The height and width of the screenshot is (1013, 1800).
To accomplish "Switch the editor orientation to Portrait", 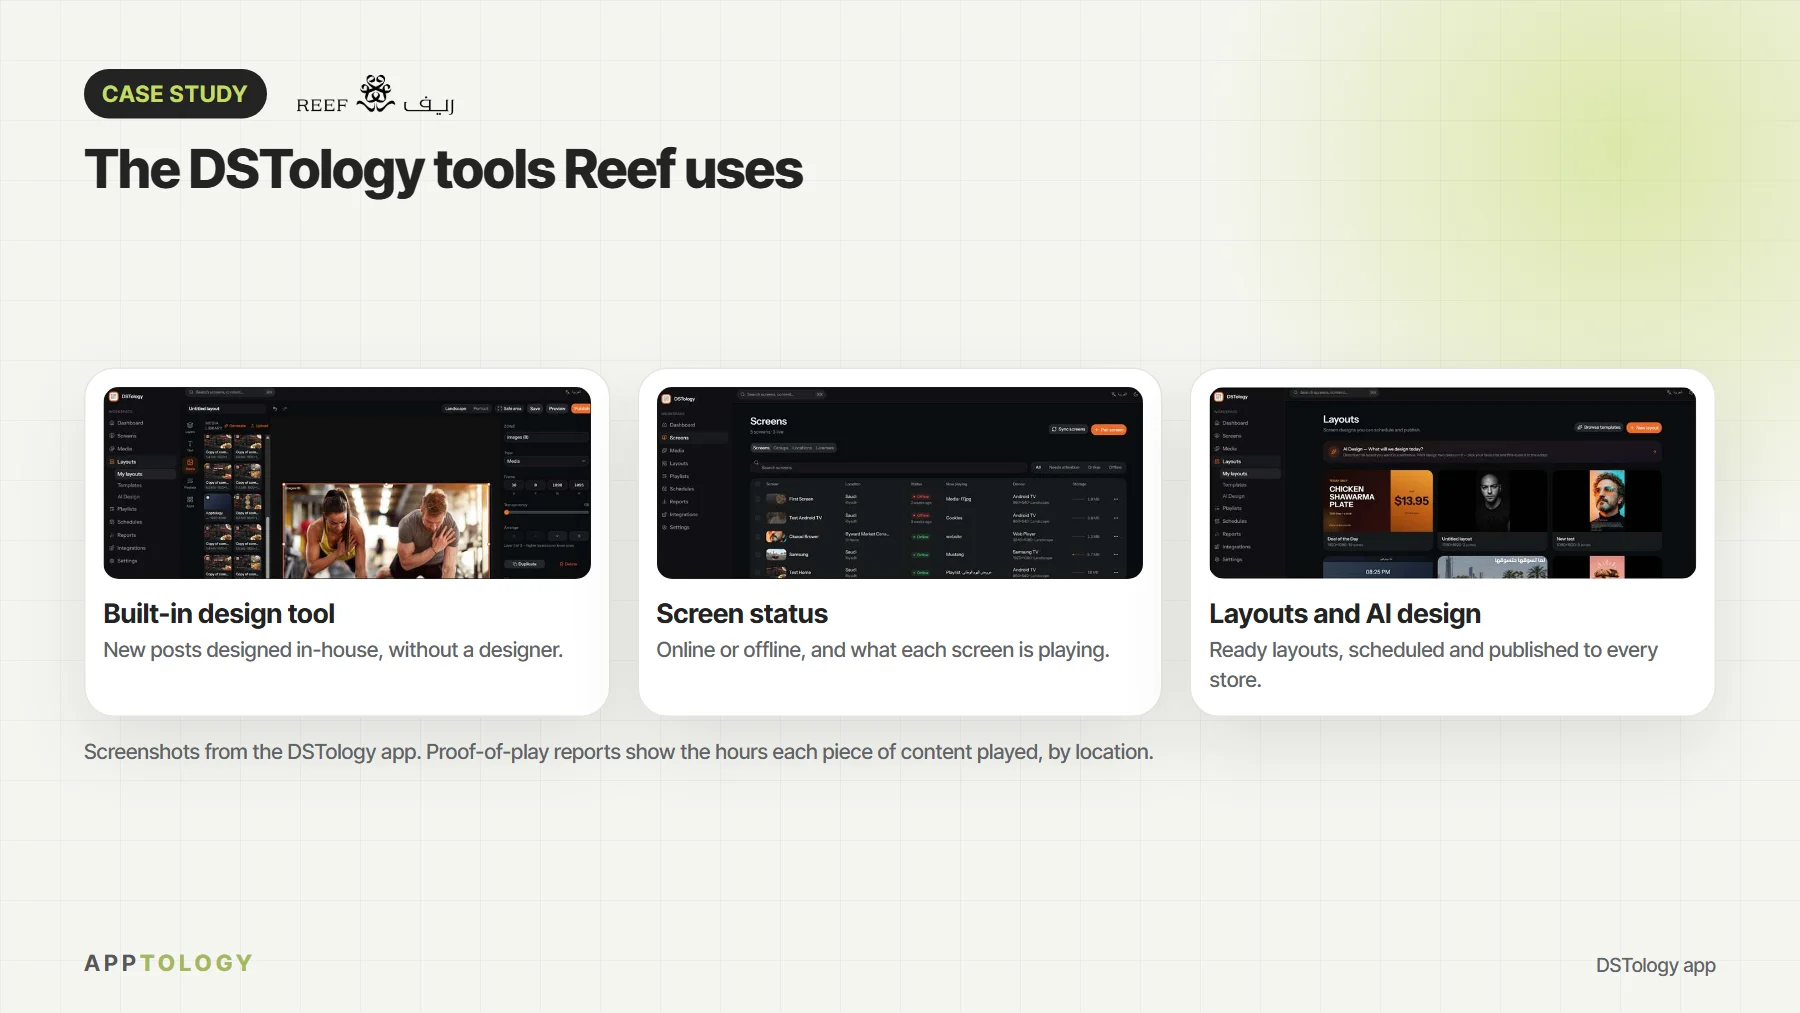I will [x=481, y=408].
